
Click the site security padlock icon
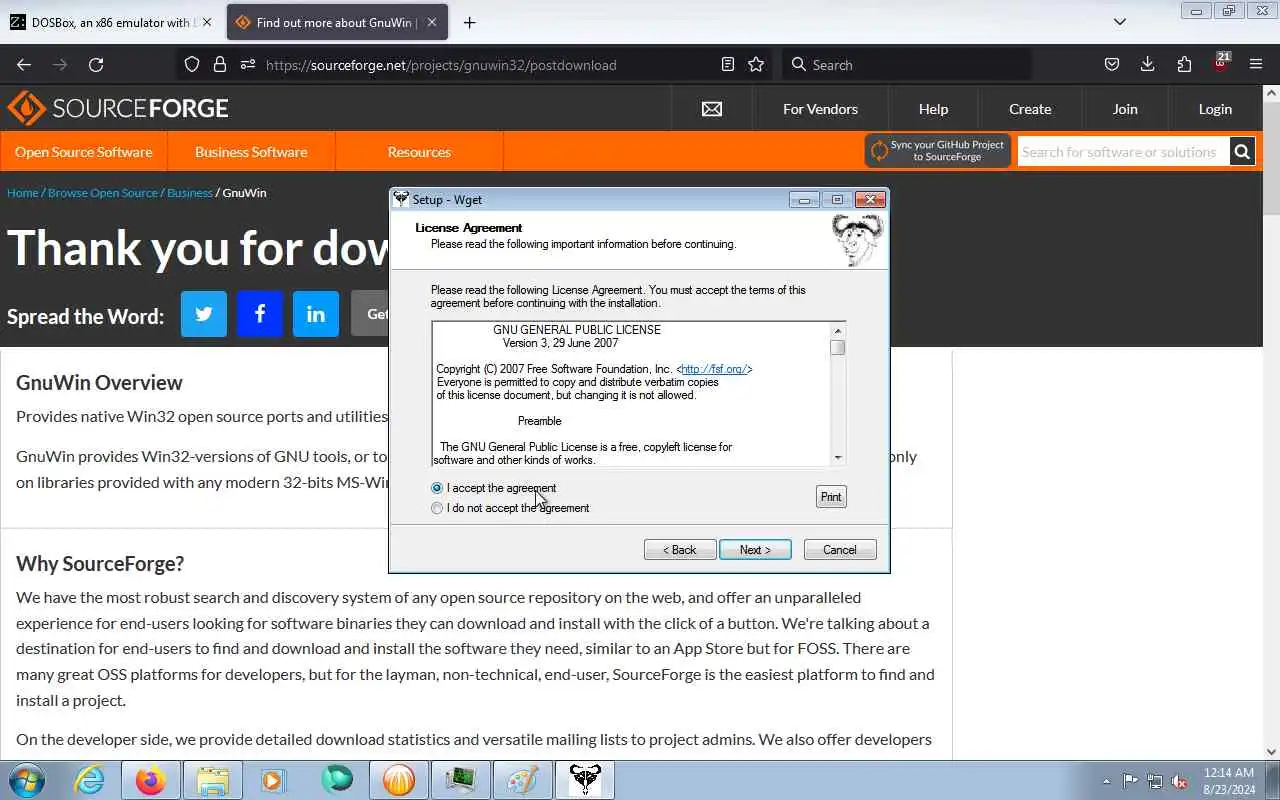[220, 64]
